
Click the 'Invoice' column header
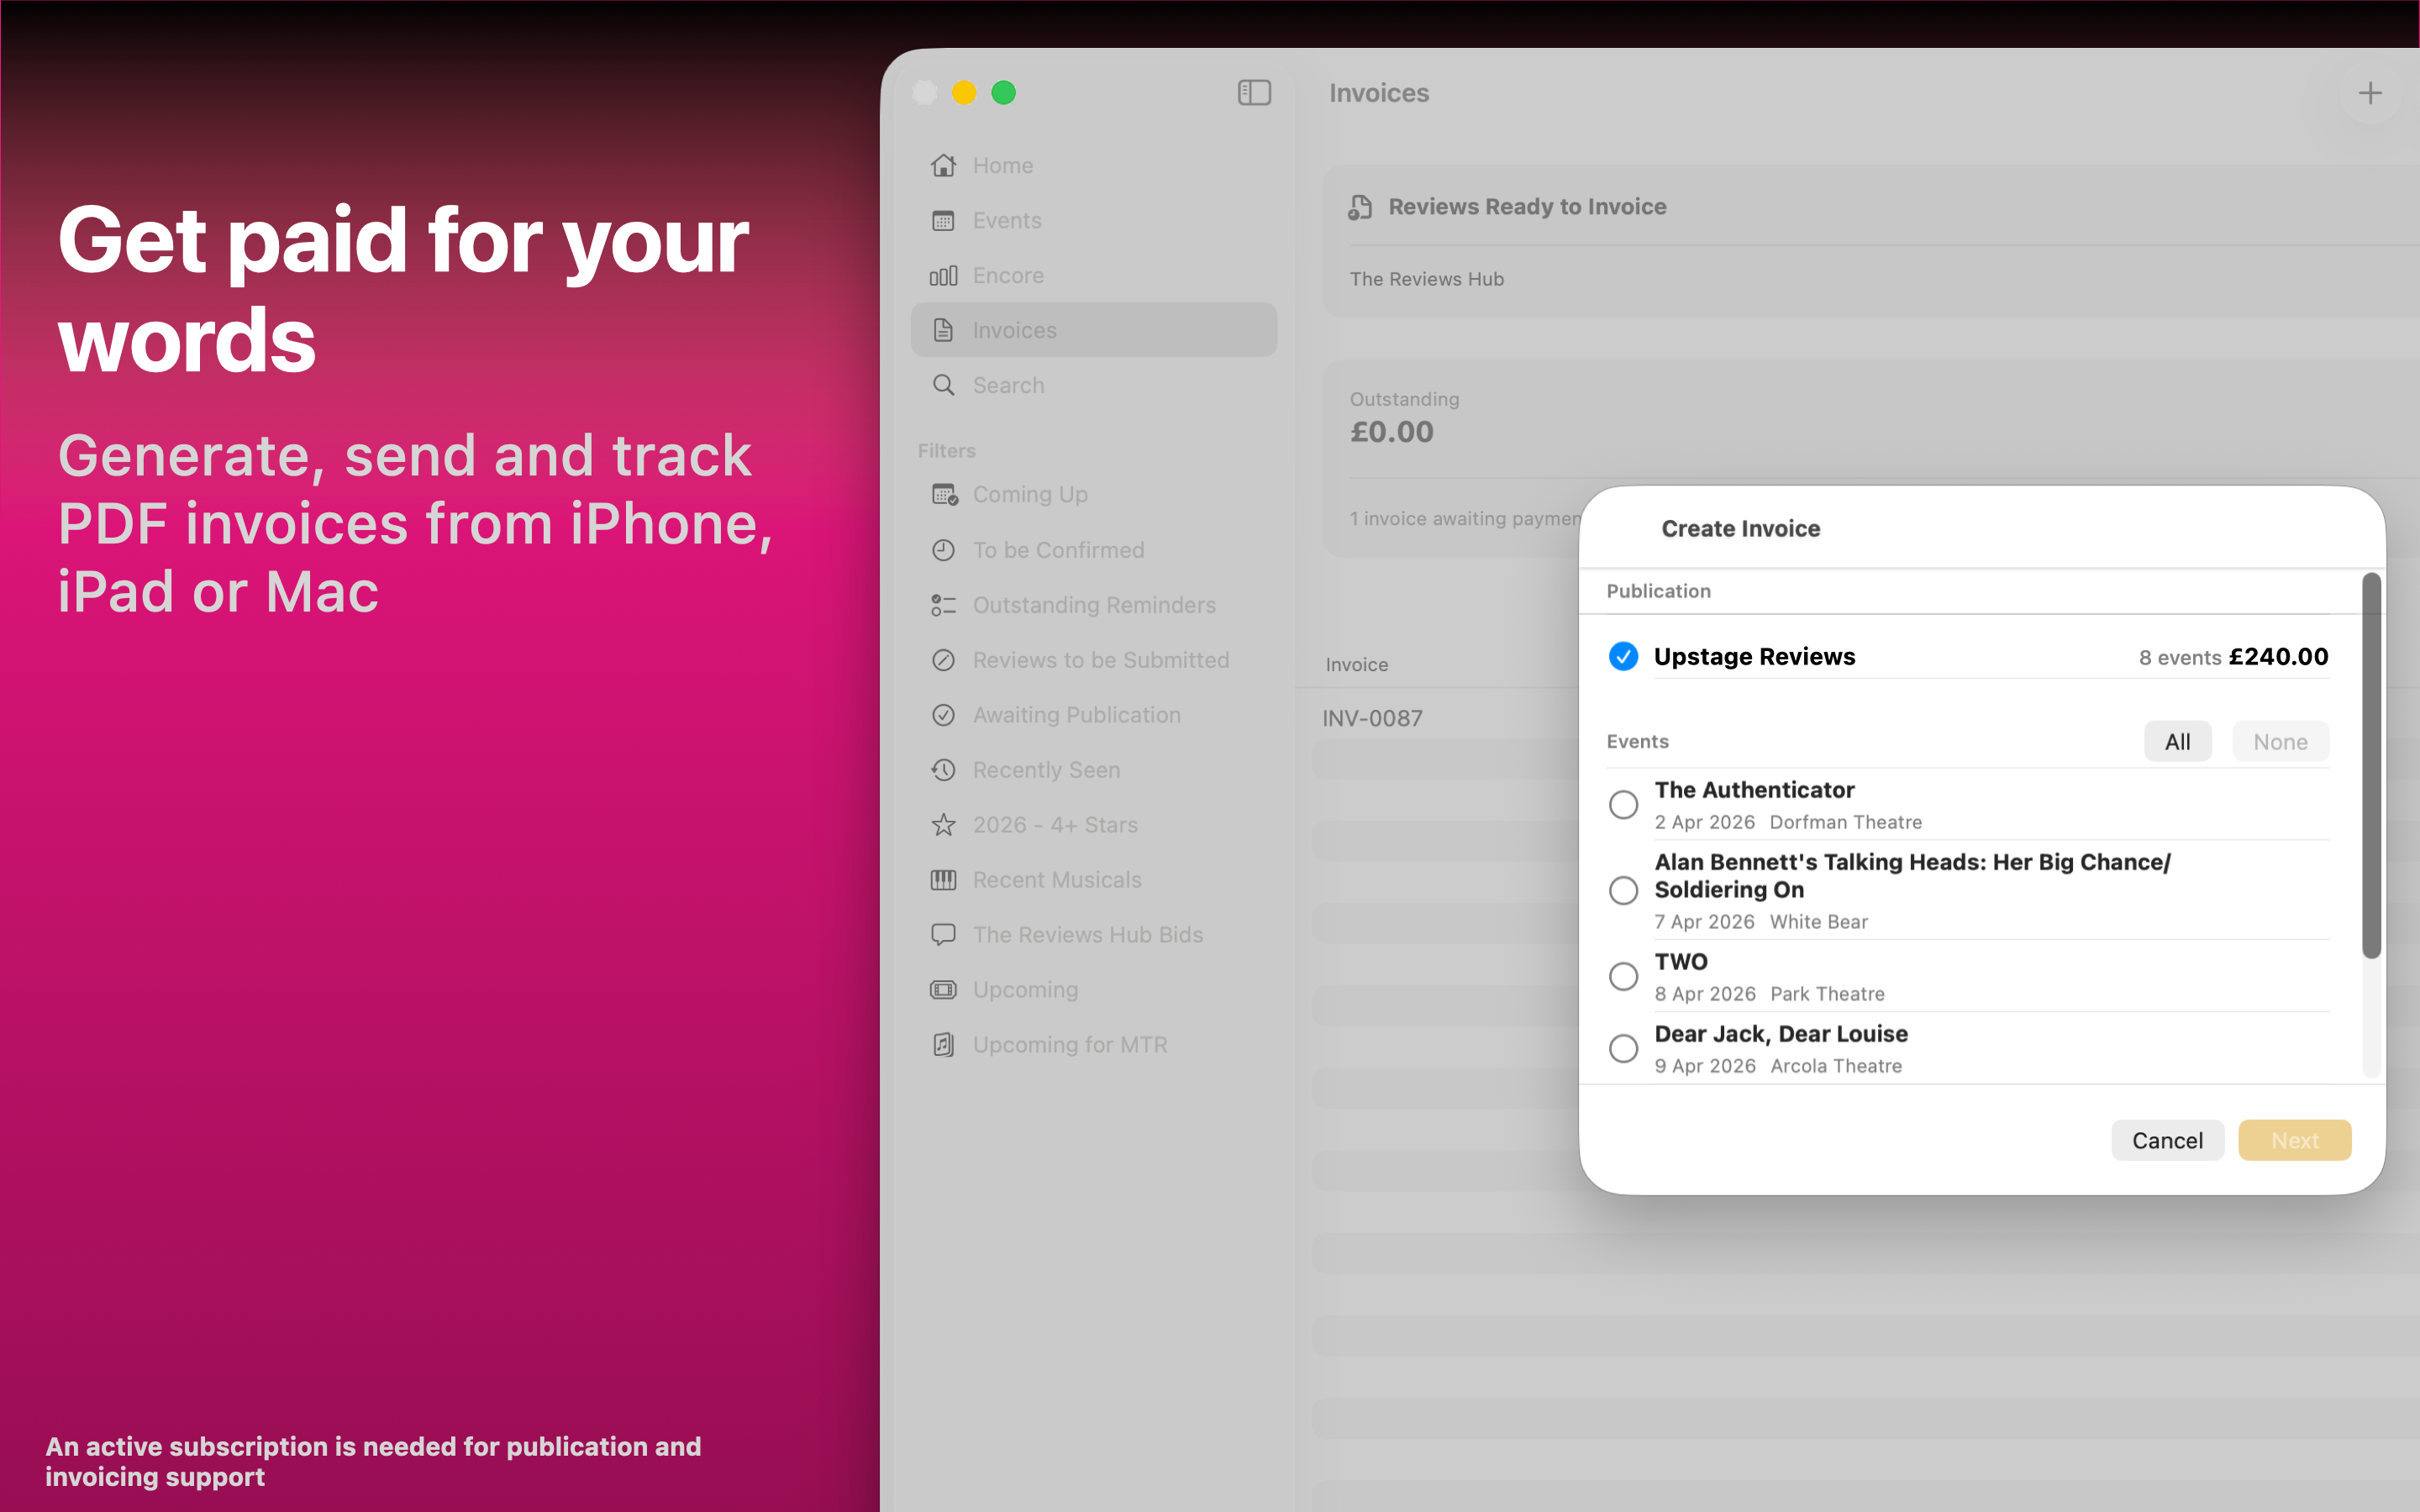pyautogui.click(x=1356, y=665)
